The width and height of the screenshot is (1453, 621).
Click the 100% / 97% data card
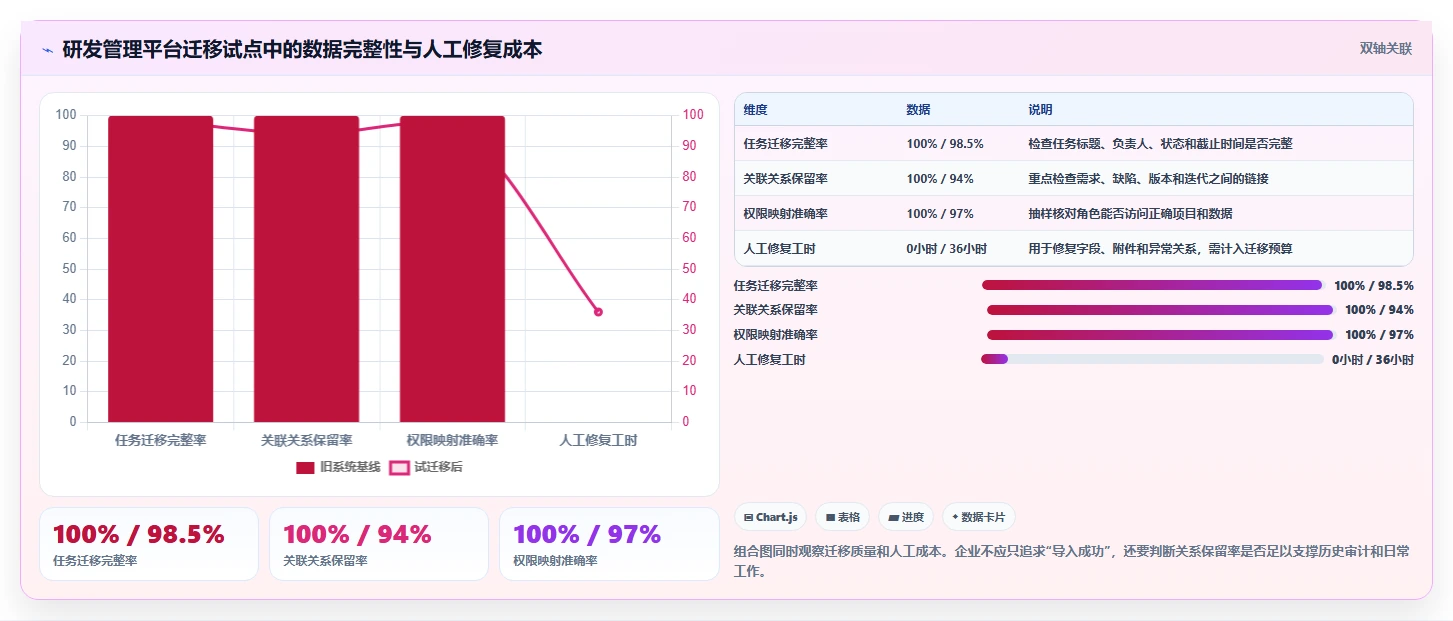(609, 544)
